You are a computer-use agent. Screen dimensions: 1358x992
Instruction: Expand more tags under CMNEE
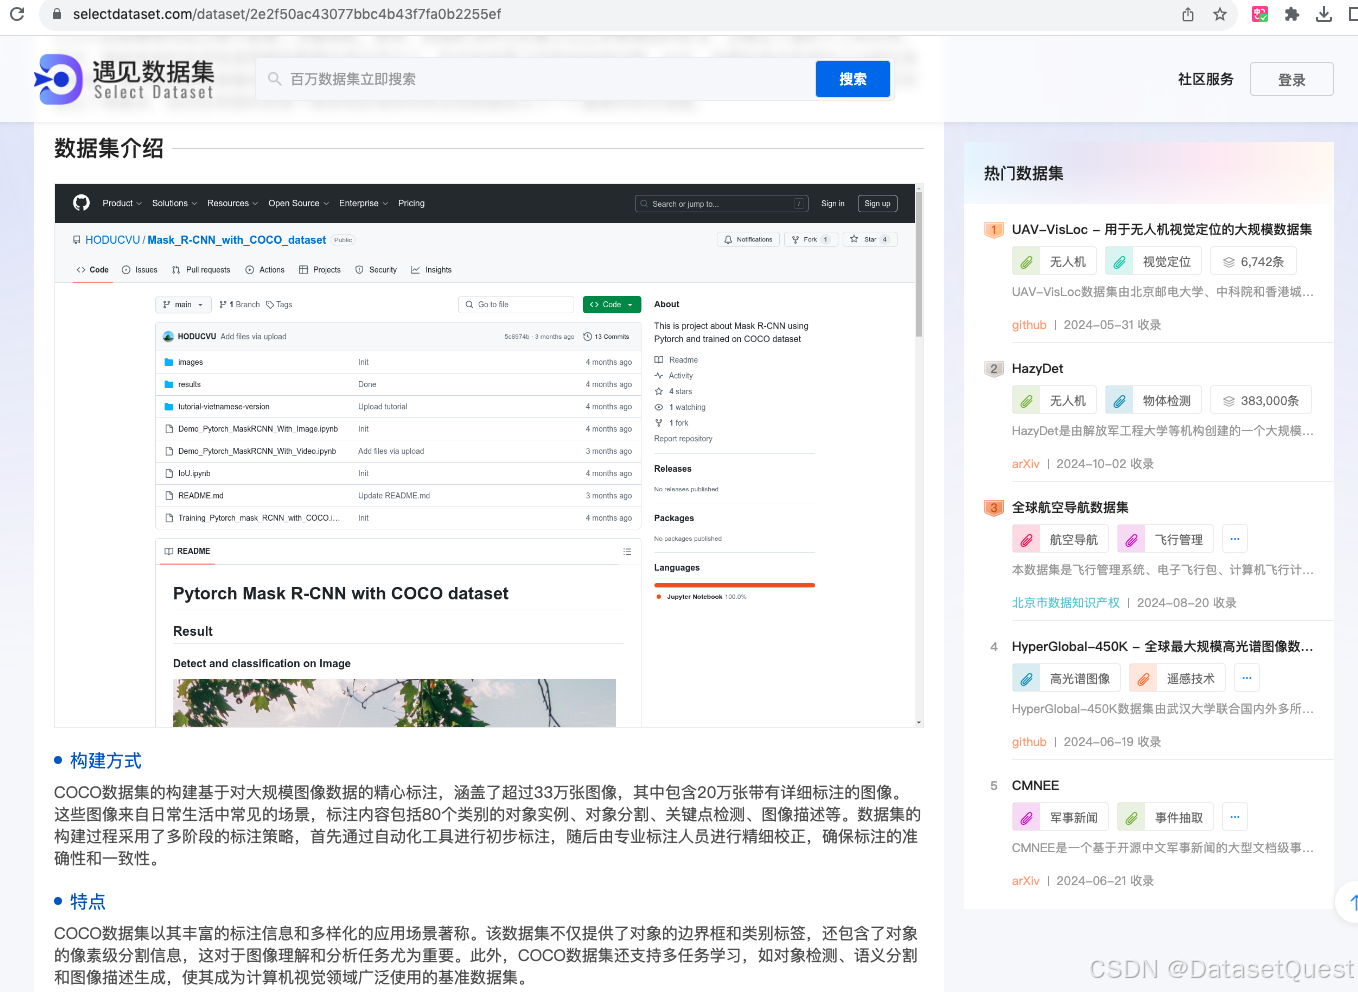coord(1235,817)
